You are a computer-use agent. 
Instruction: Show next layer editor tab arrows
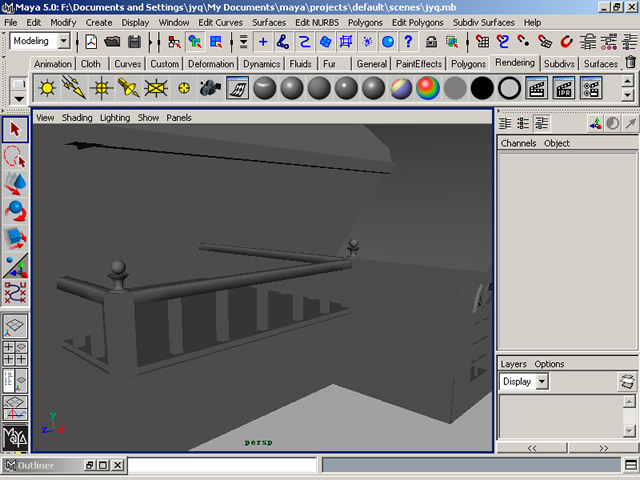point(603,448)
